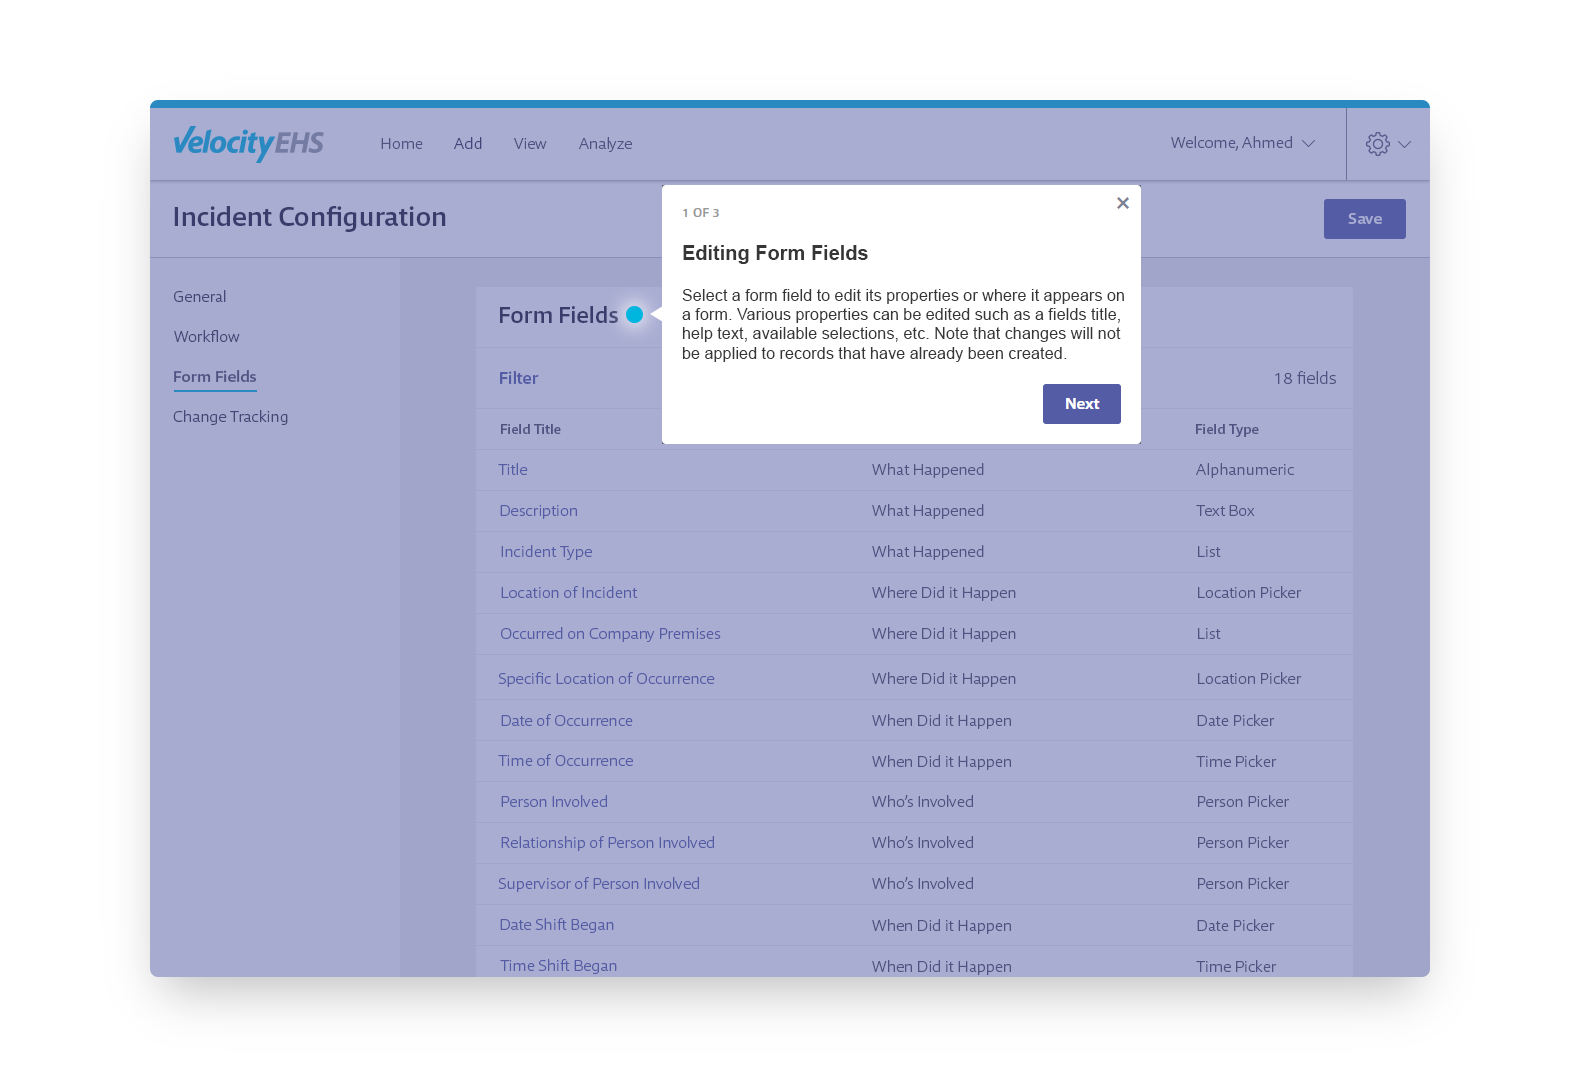Select the Date of Occurrence field link
Screen dimensions: 1580x1077
(566, 721)
